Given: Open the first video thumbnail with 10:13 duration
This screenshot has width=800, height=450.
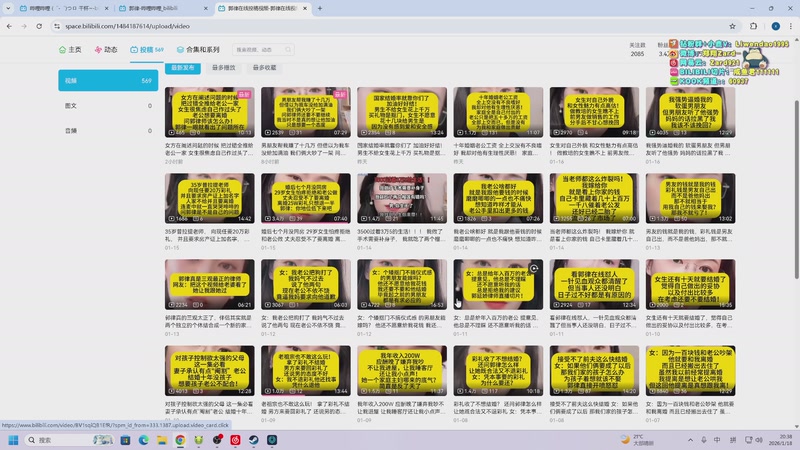Looking at the screenshot, I should tap(210, 112).
